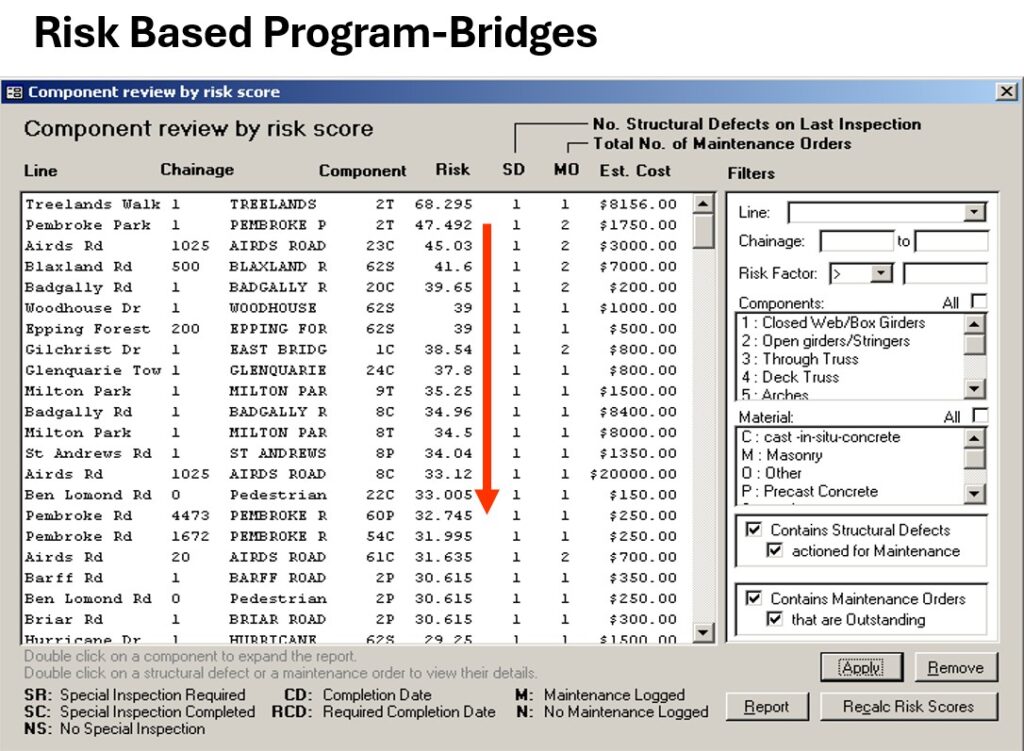Select the Pembroke Park row
This screenshot has width=1024, height=751.
point(357,225)
